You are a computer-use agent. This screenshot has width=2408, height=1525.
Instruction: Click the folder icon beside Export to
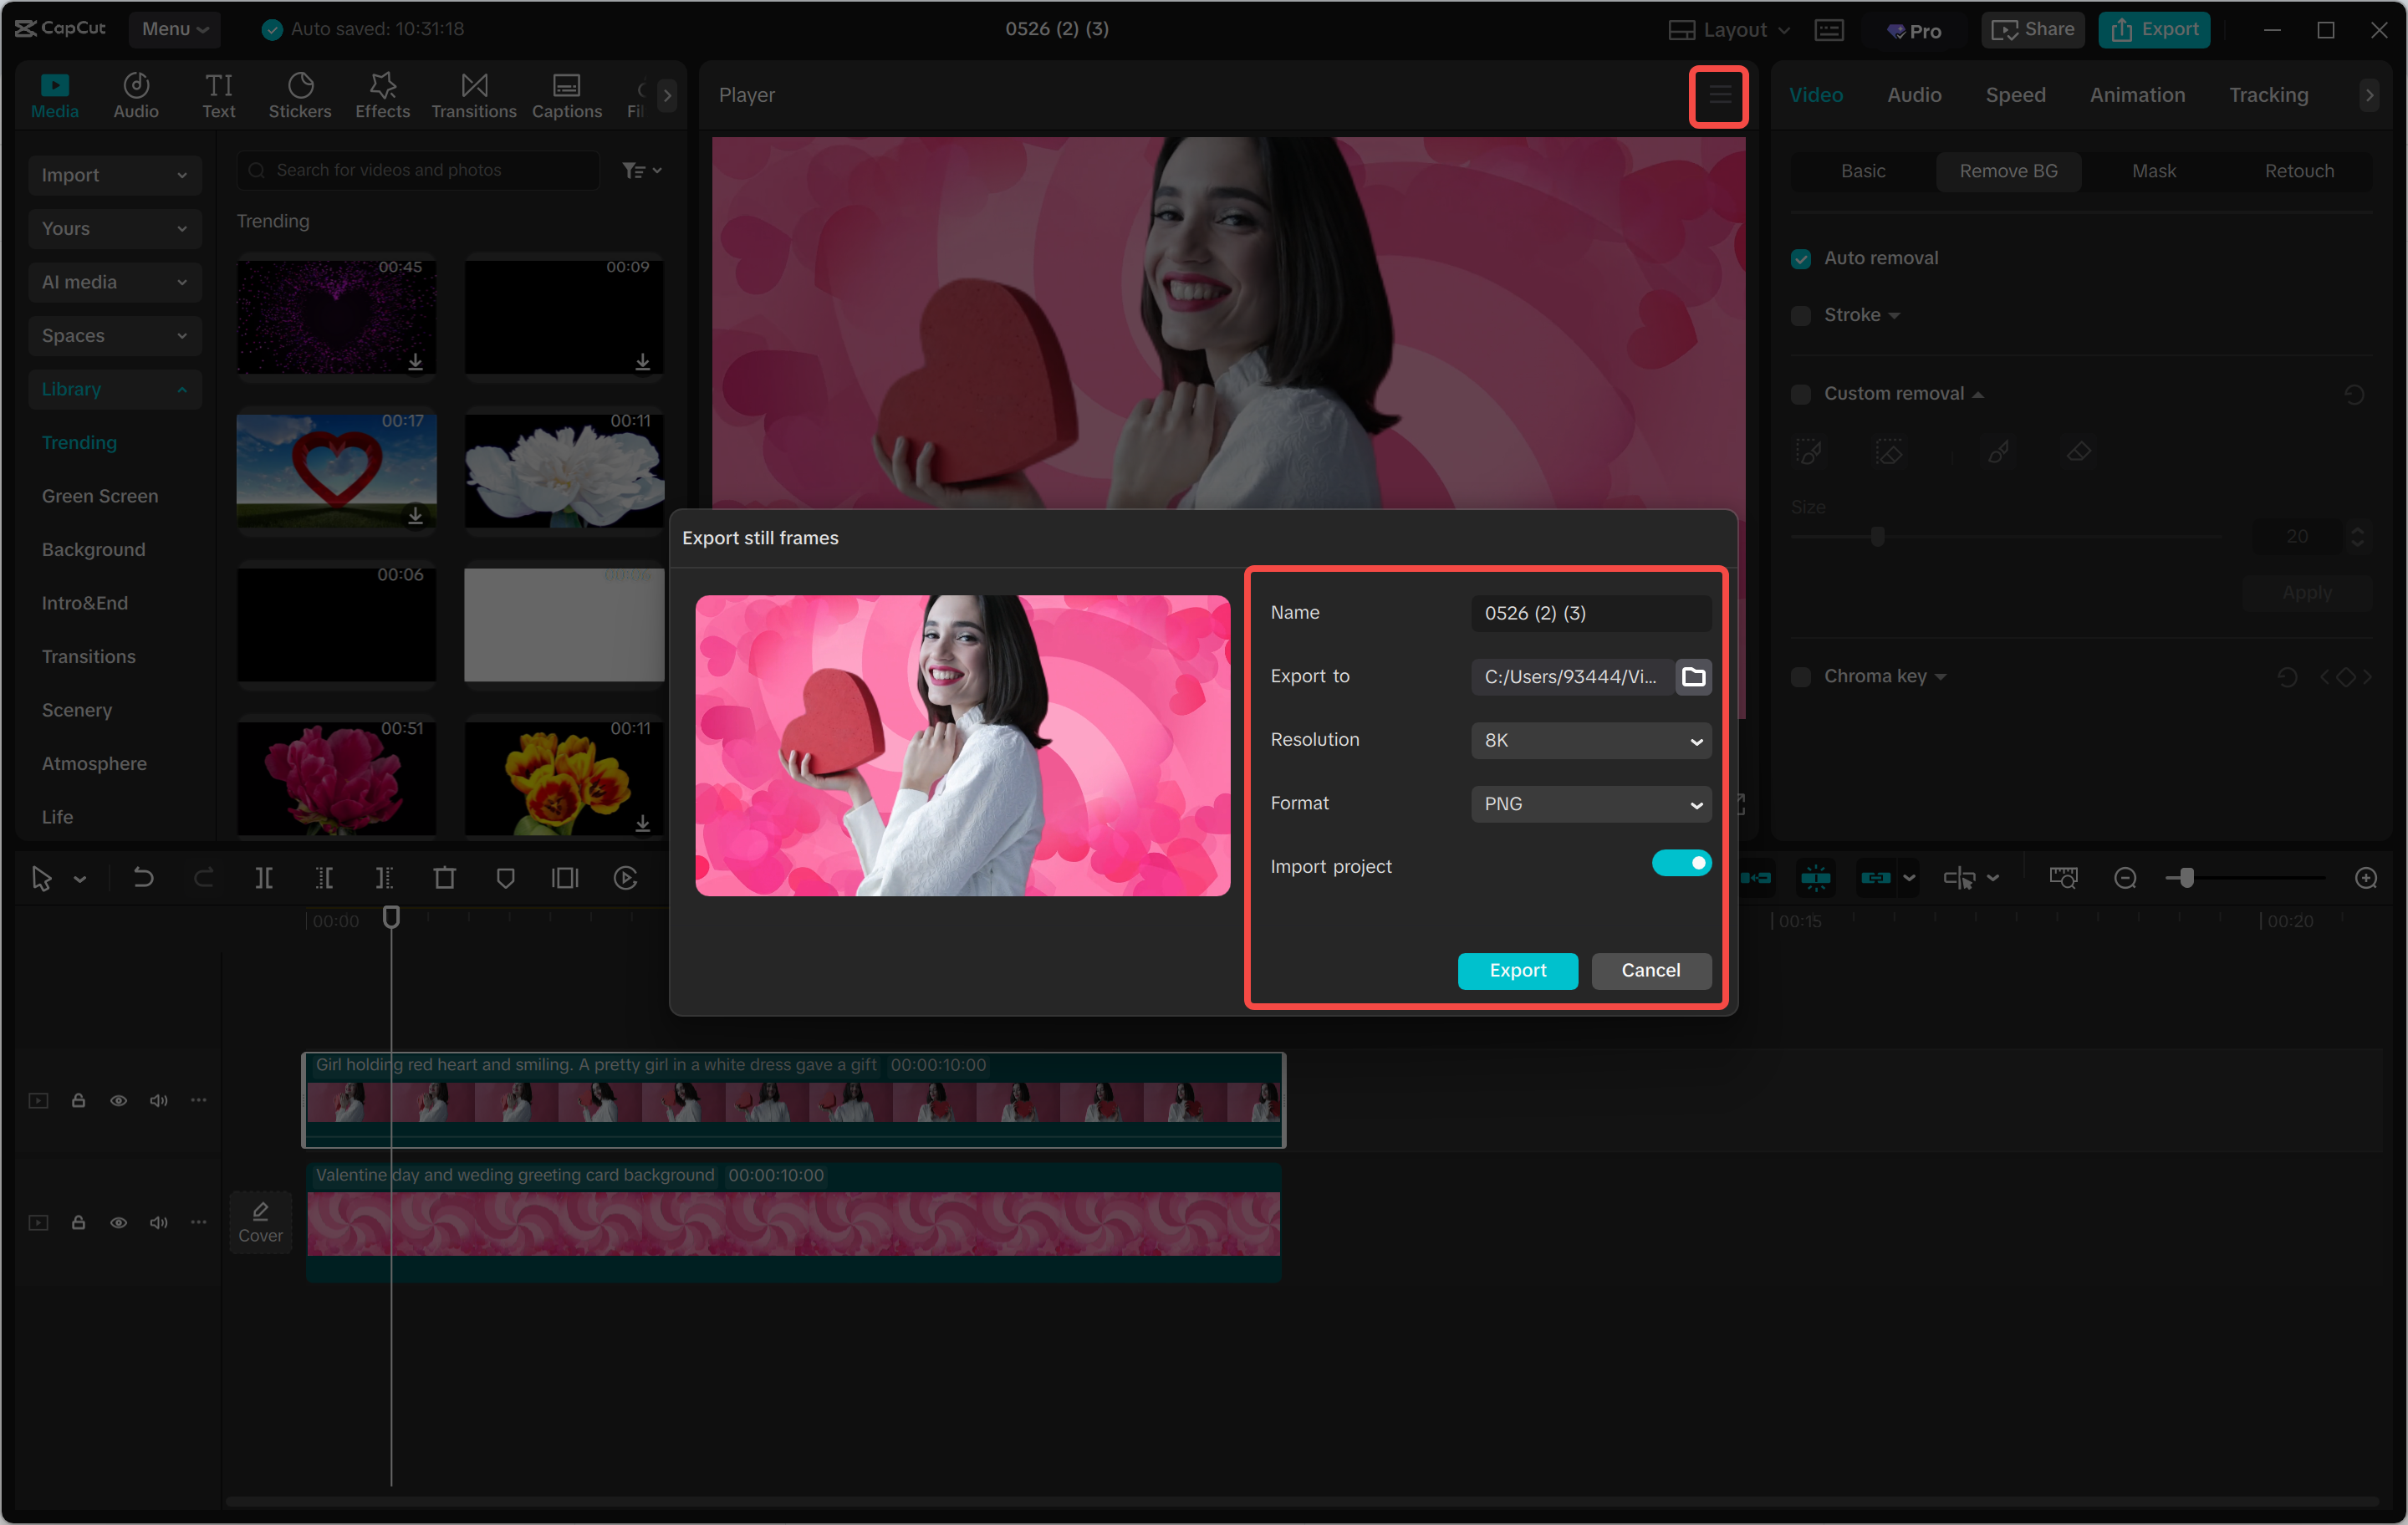tap(1693, 677)
